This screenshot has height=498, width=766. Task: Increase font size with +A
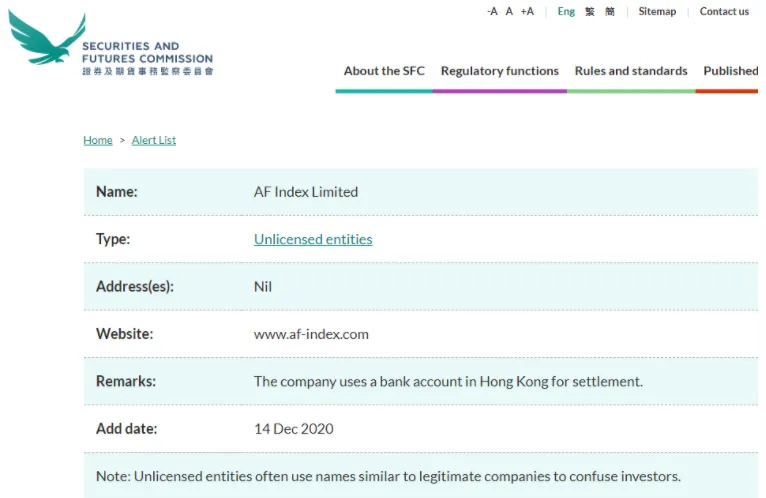527,11
